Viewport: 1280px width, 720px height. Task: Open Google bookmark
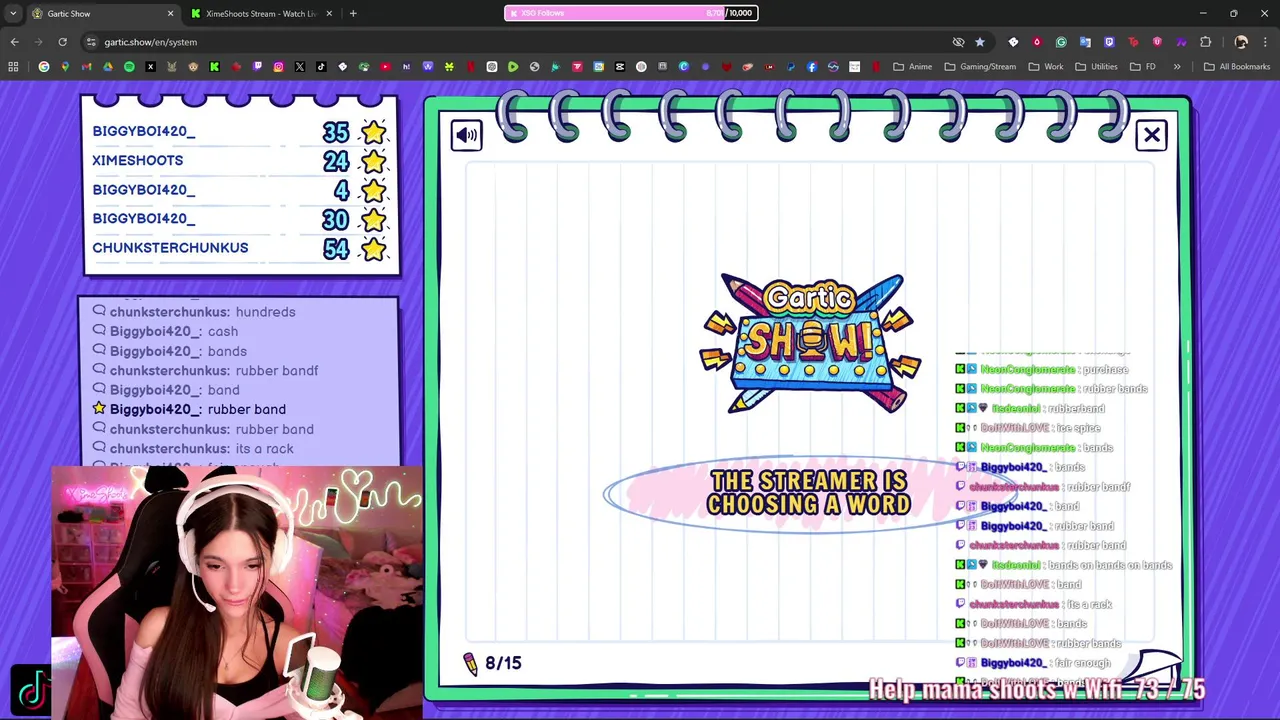(44, 67)
